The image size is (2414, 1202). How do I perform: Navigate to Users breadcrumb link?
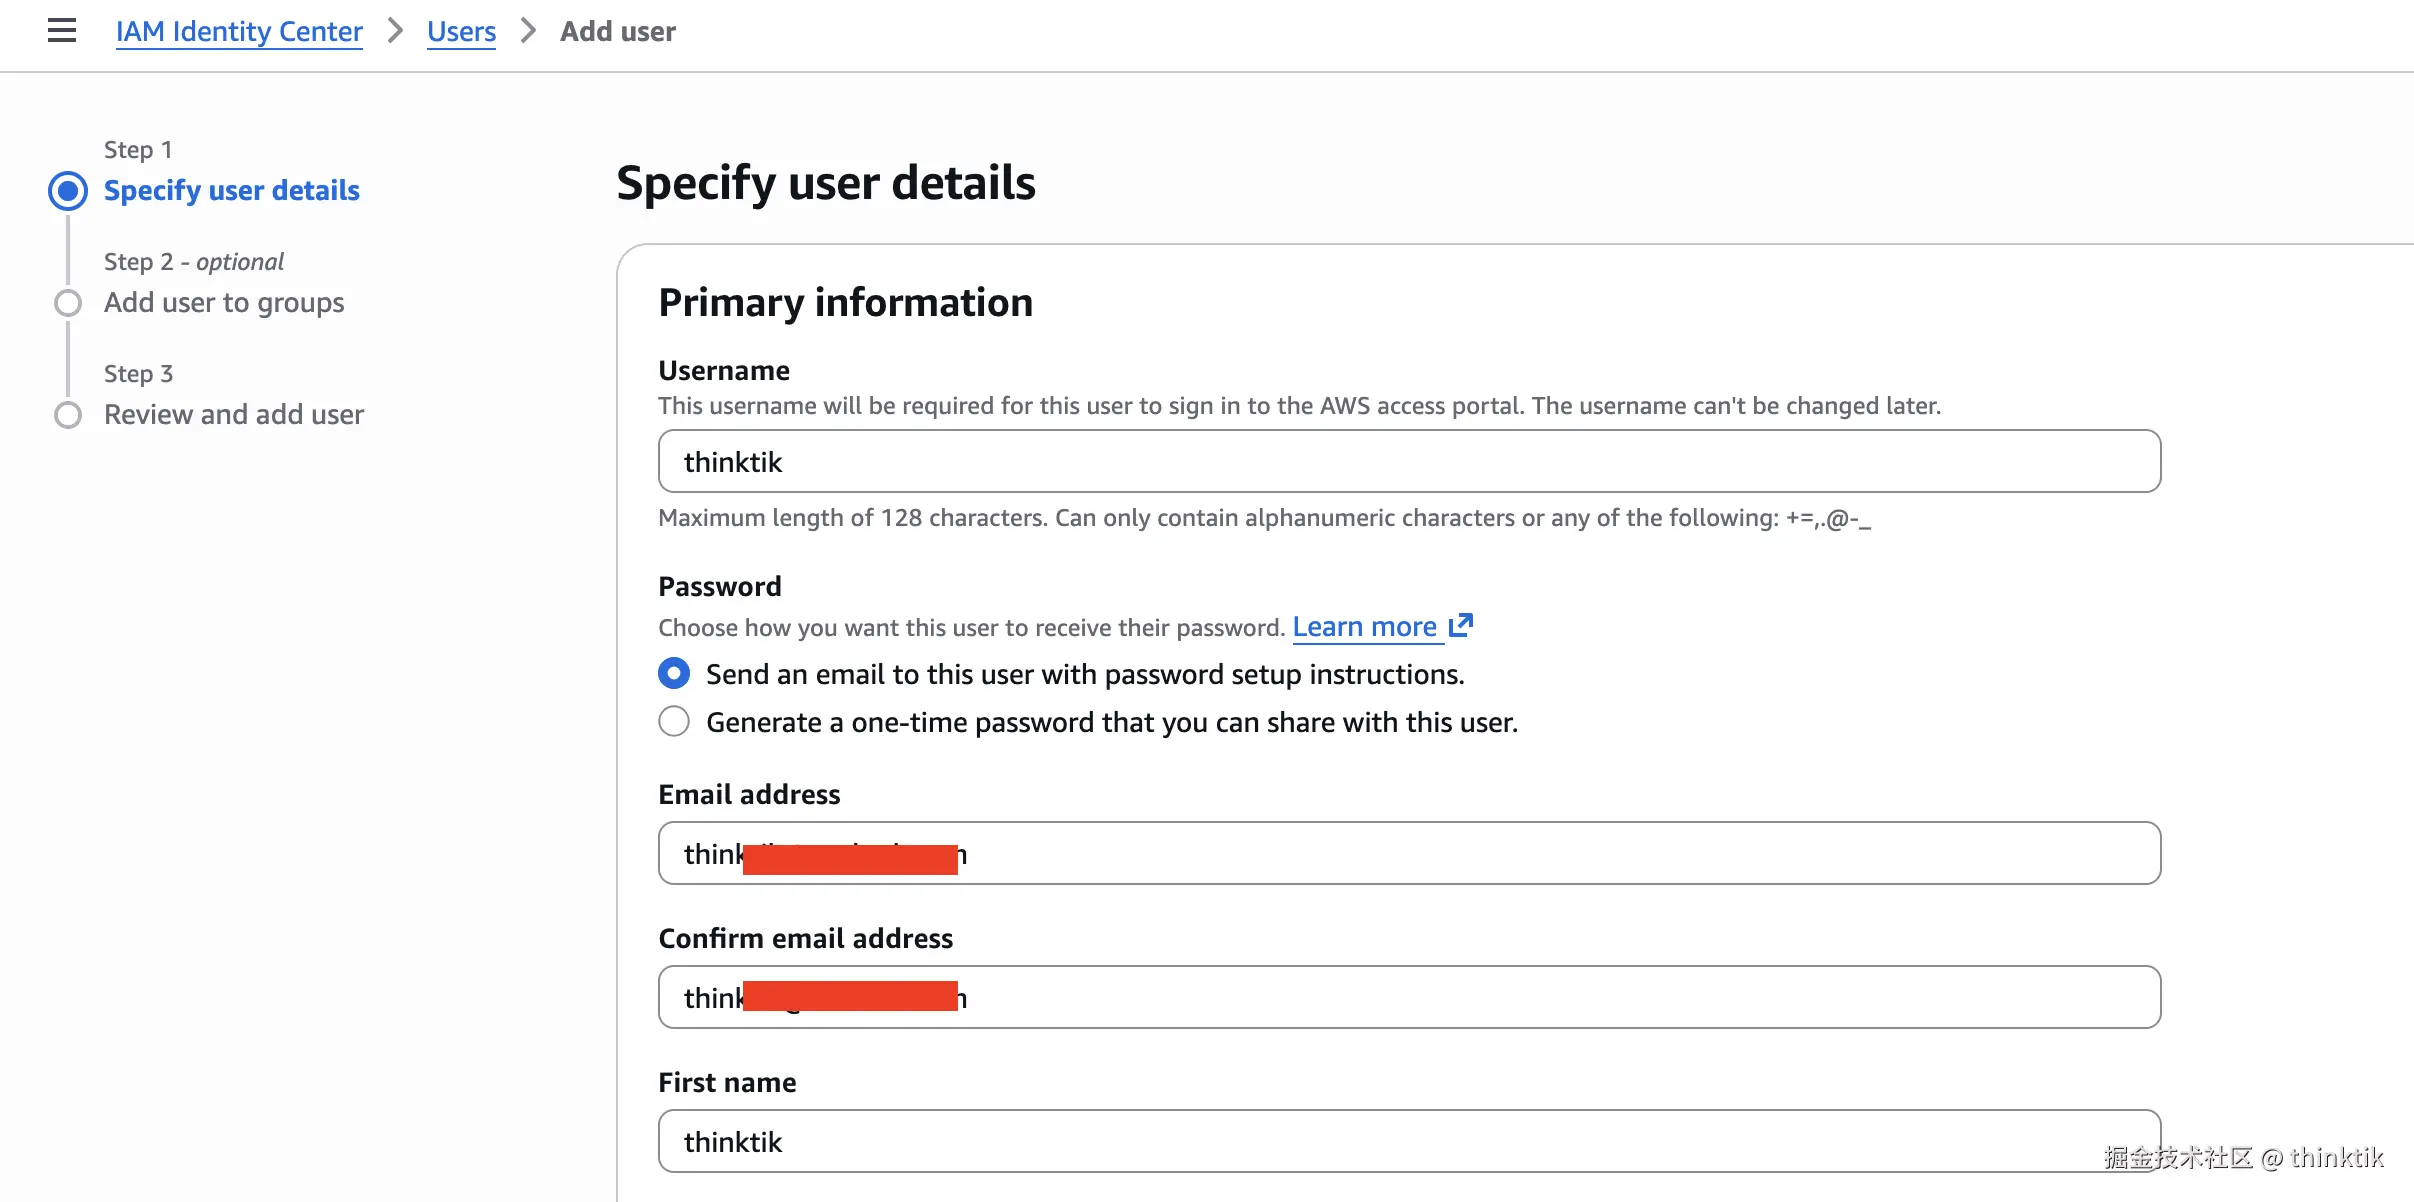[x=461, y=31]
